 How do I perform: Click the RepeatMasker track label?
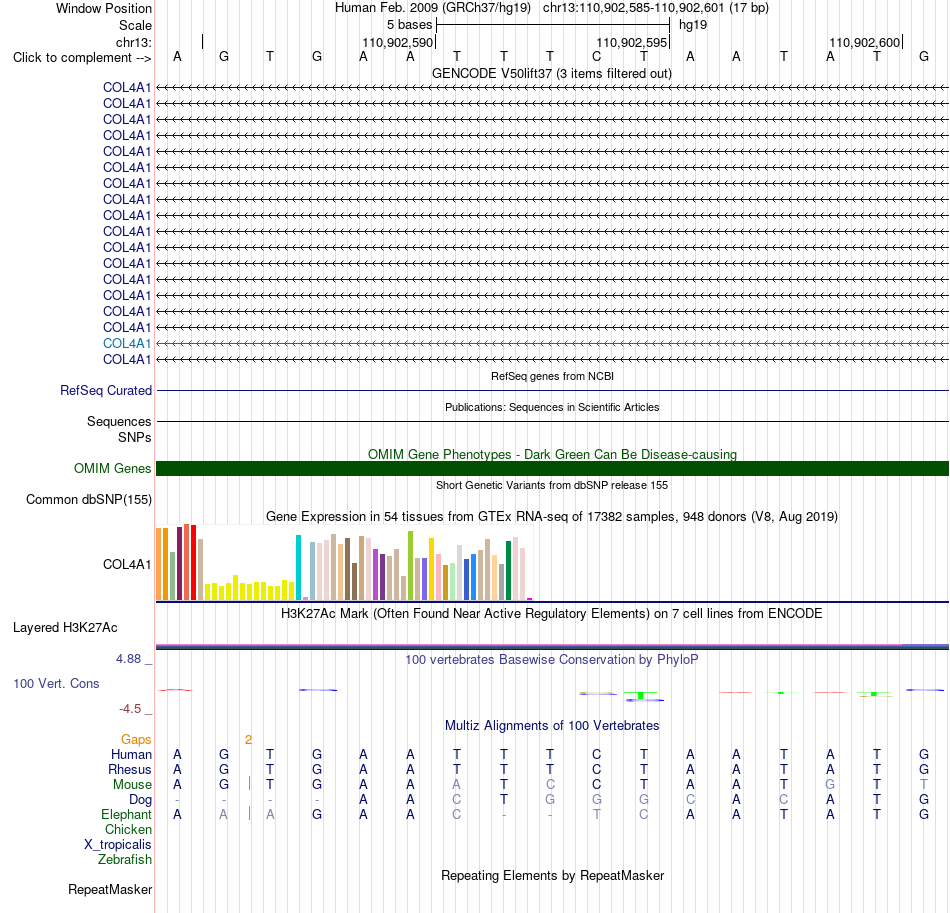[x=110, y=889]
